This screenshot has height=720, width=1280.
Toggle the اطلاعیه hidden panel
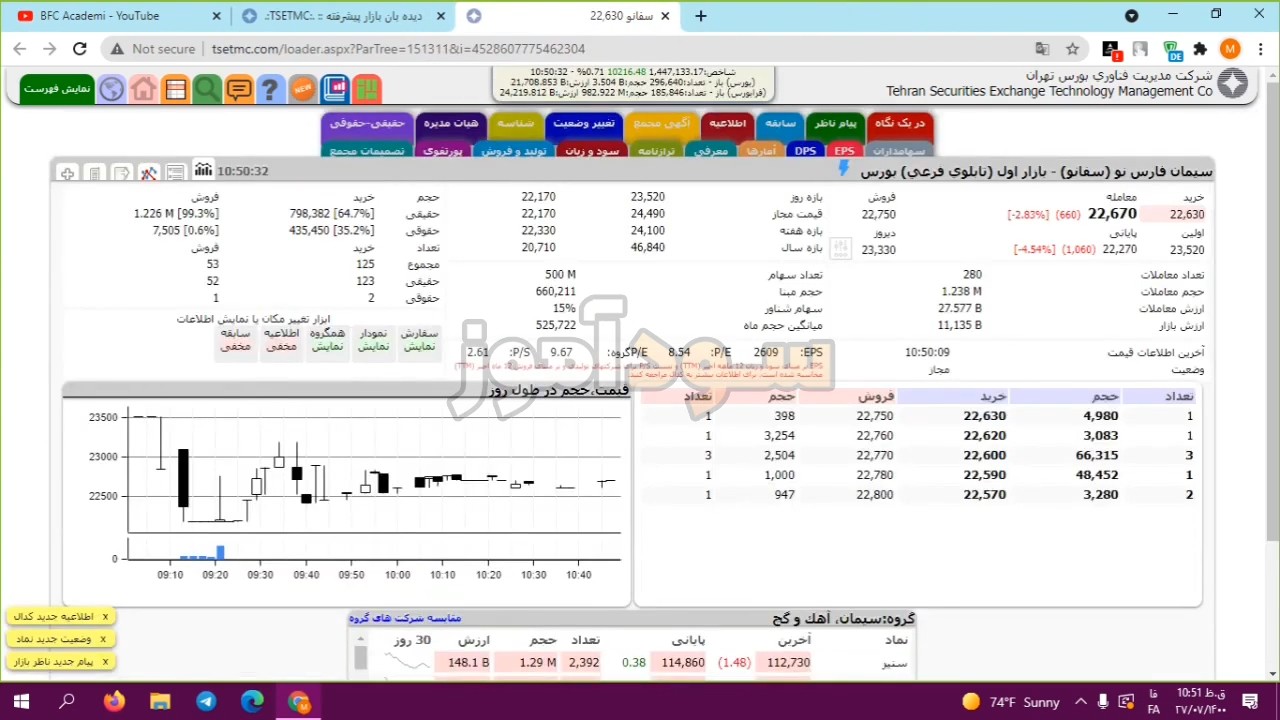(281, 340)
